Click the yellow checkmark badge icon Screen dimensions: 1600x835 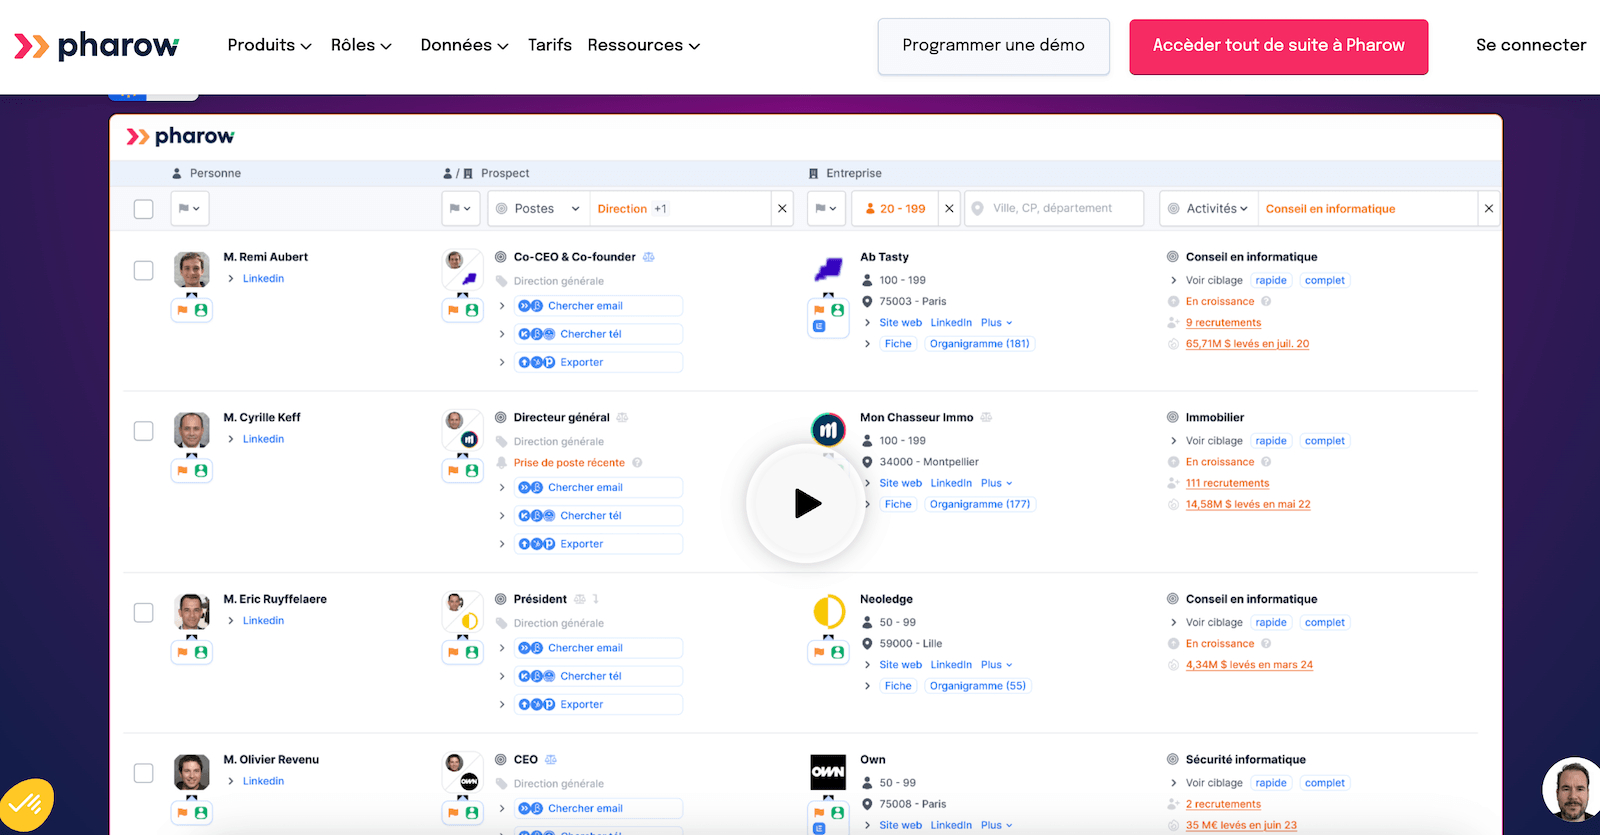[26, 805]
